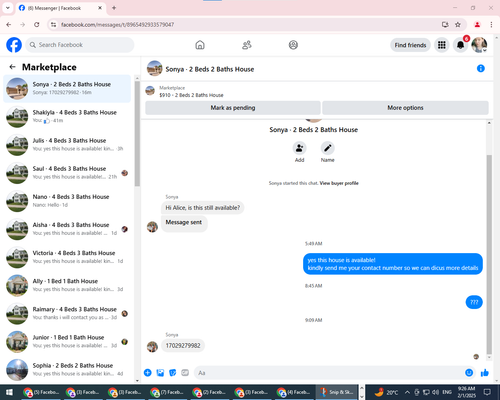Image resolution: width=500 pixels, height=400 pixels.
Task: Open Raimary 4 Beds 3 Baths chat
Action: point(67,313)
